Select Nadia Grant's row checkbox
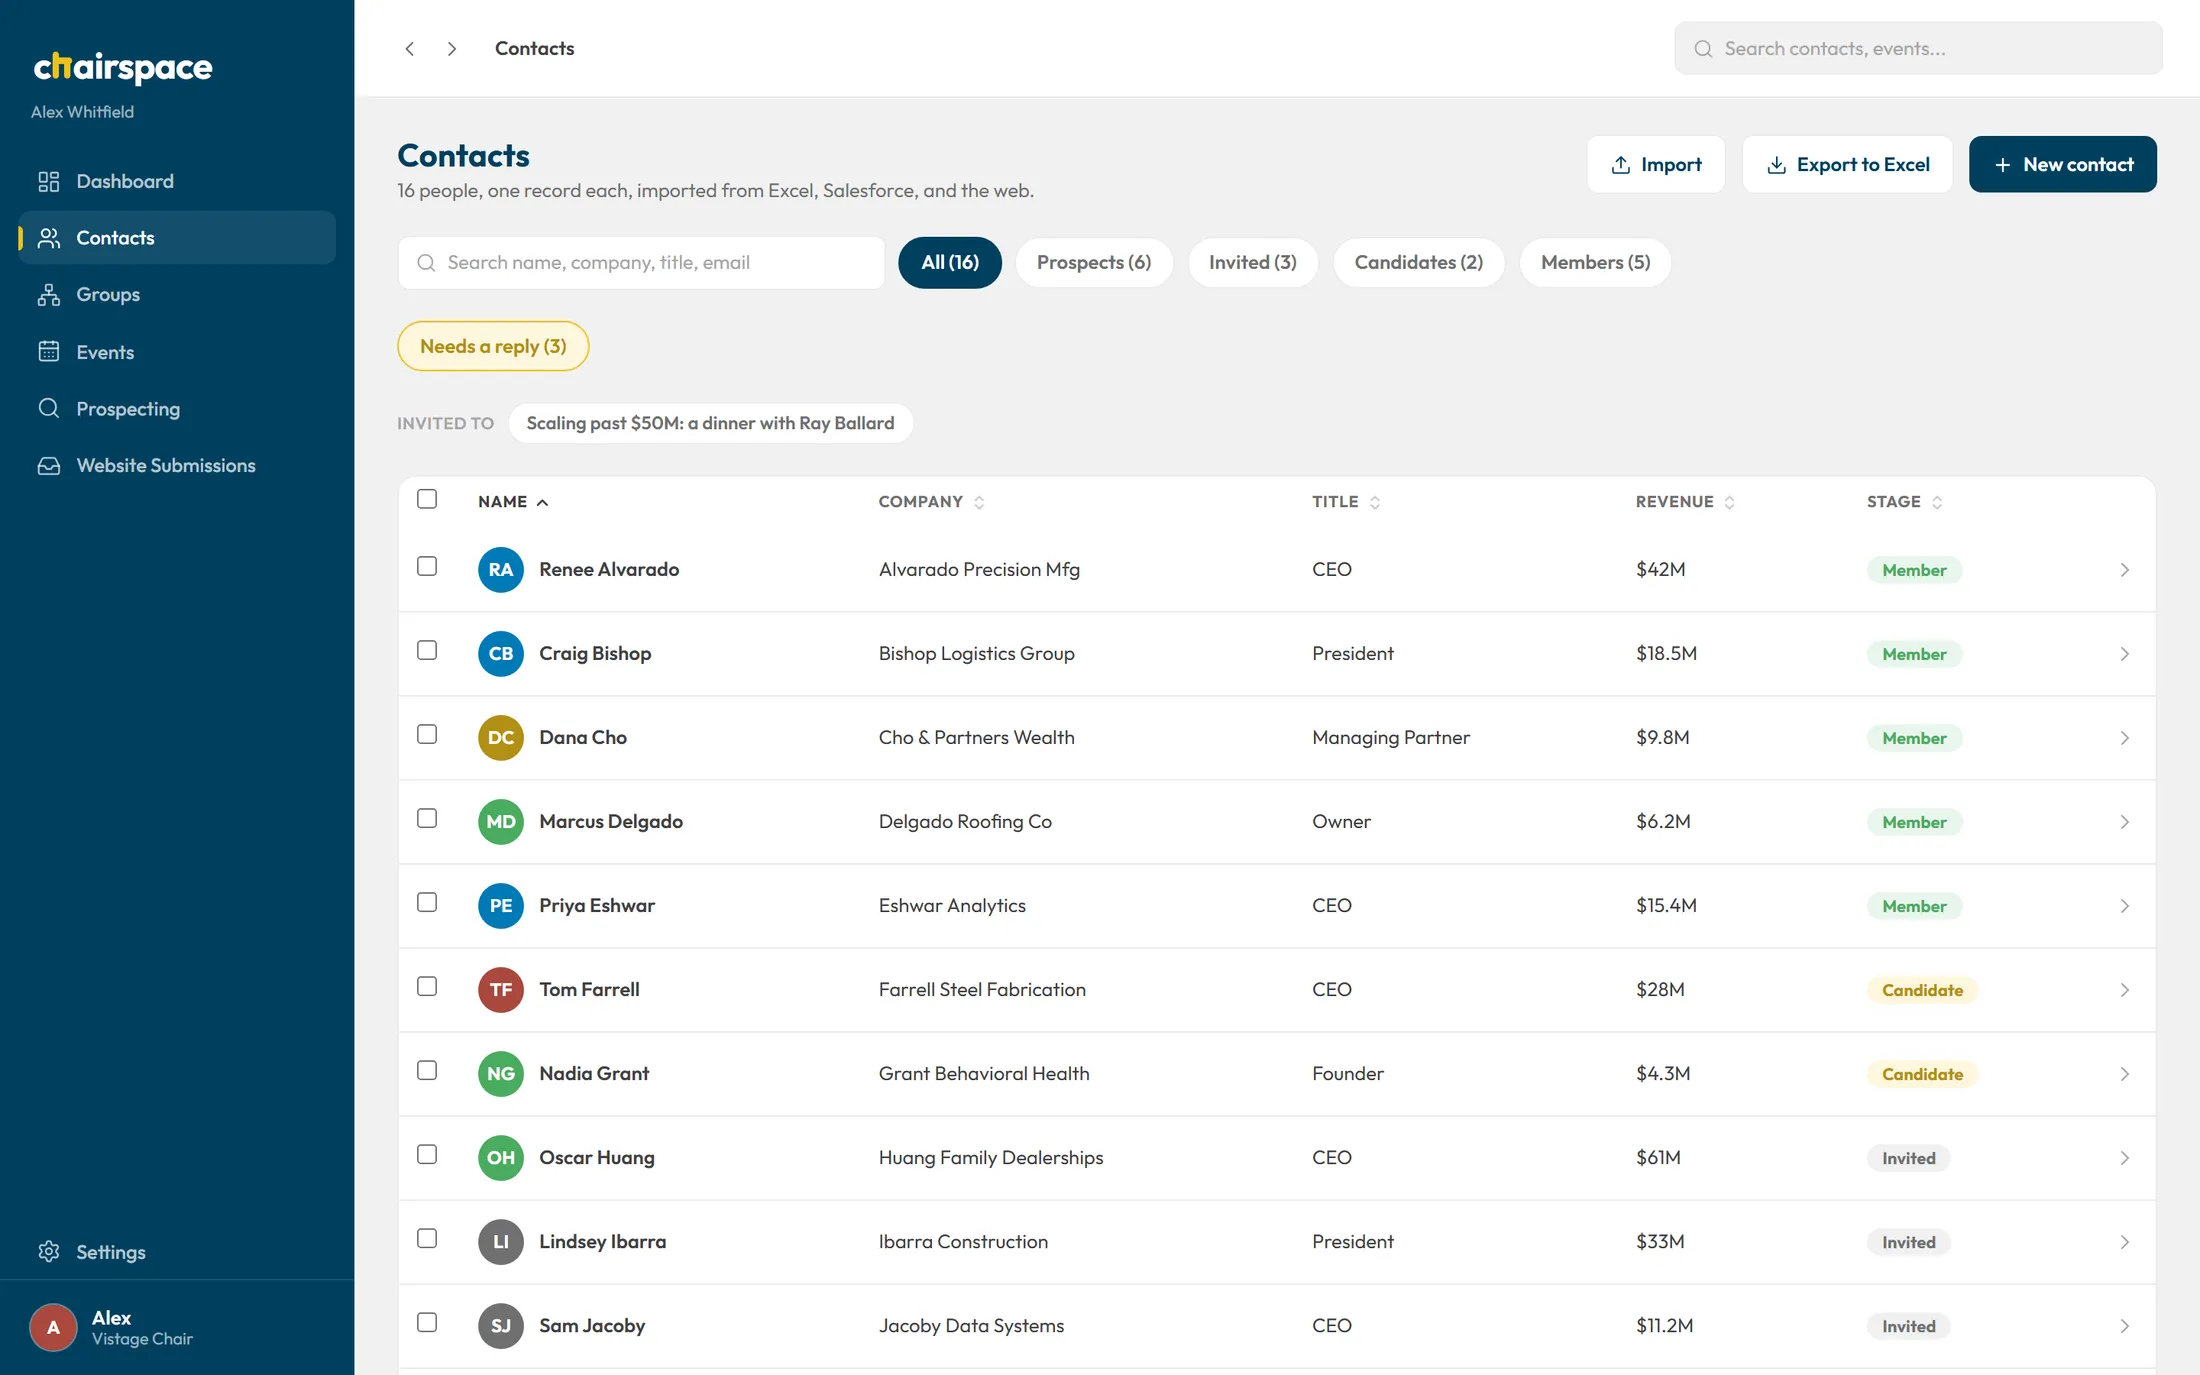 click(x=427, y=1070)
